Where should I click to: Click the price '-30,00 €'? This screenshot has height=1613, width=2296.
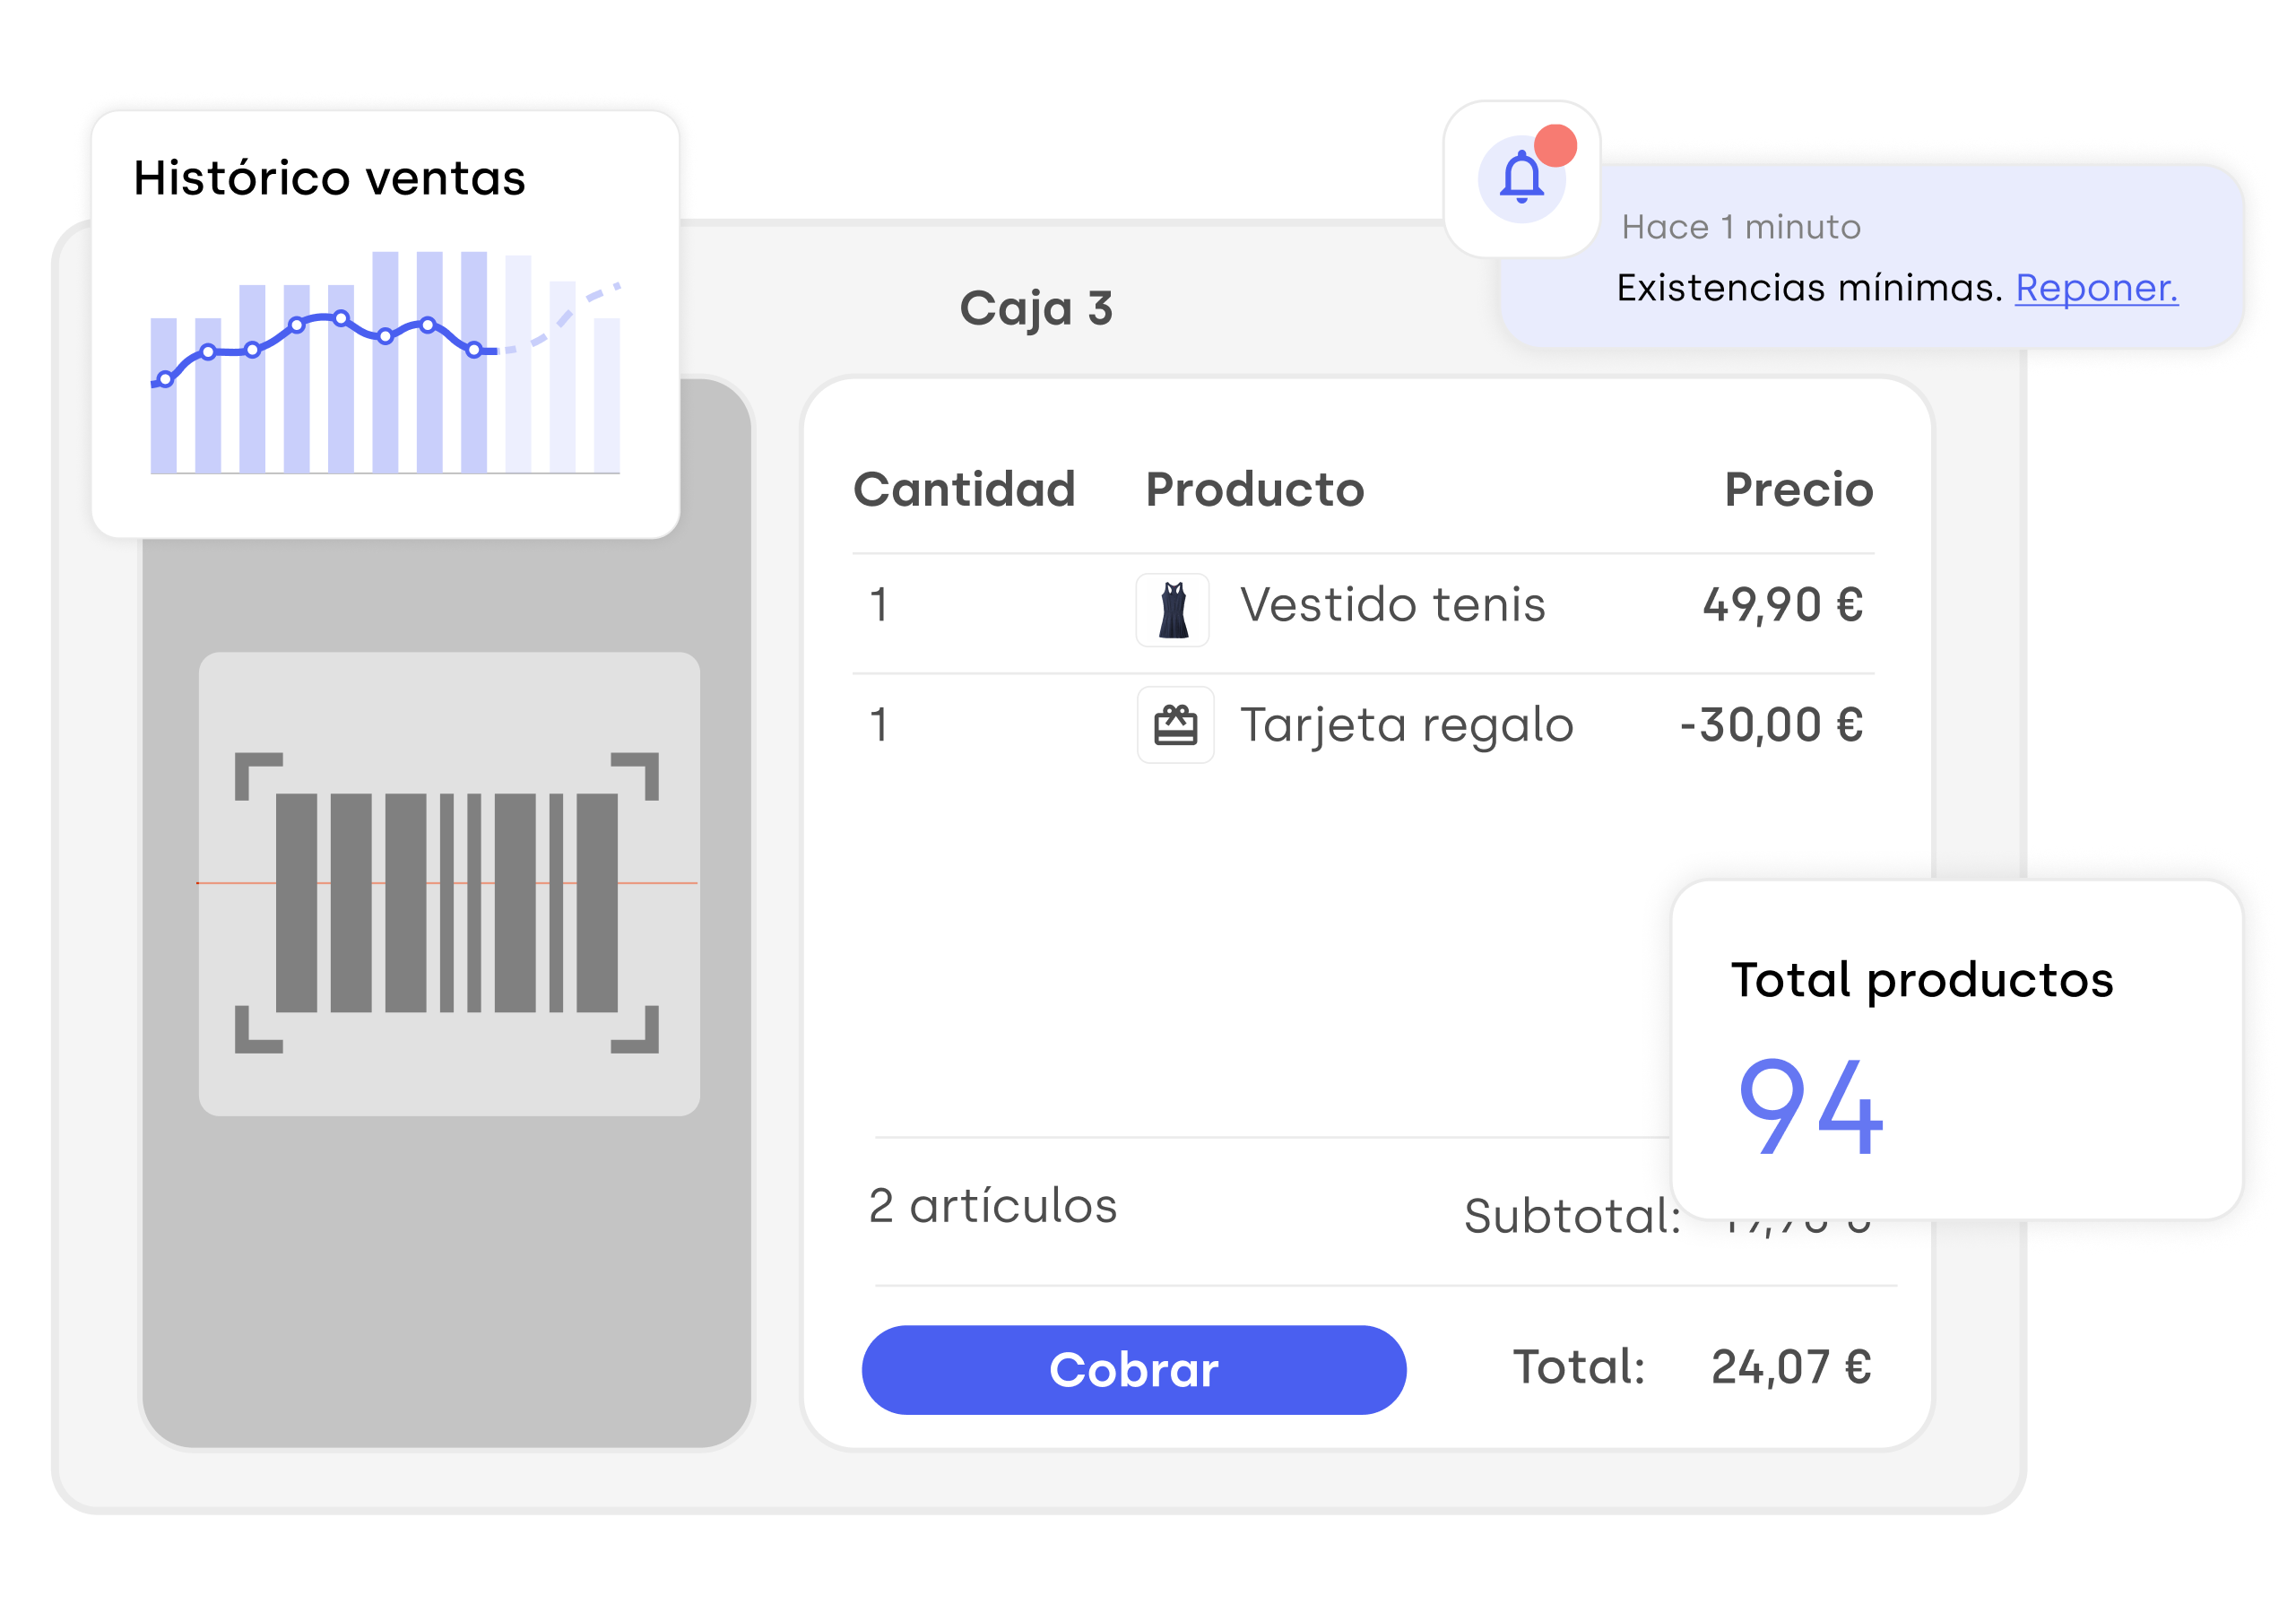click(1771, 725)
